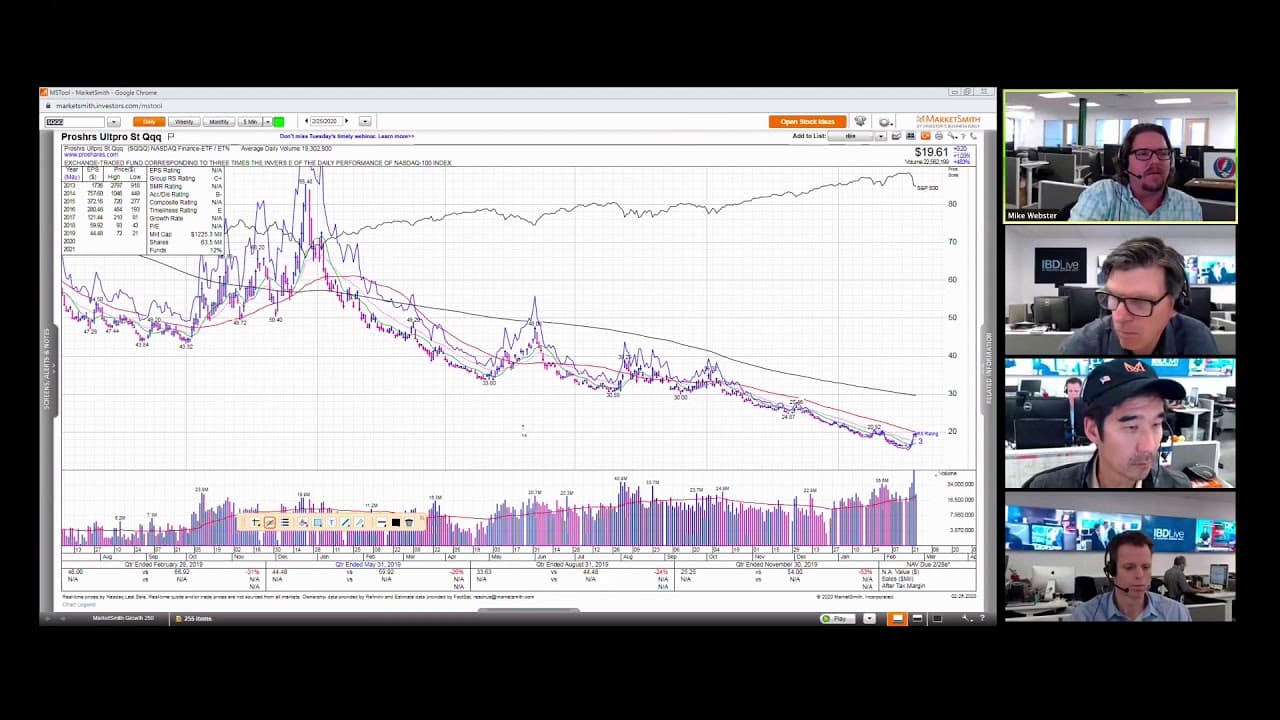
Task: Open the dropdown right of the date
Action: (365, 121)
